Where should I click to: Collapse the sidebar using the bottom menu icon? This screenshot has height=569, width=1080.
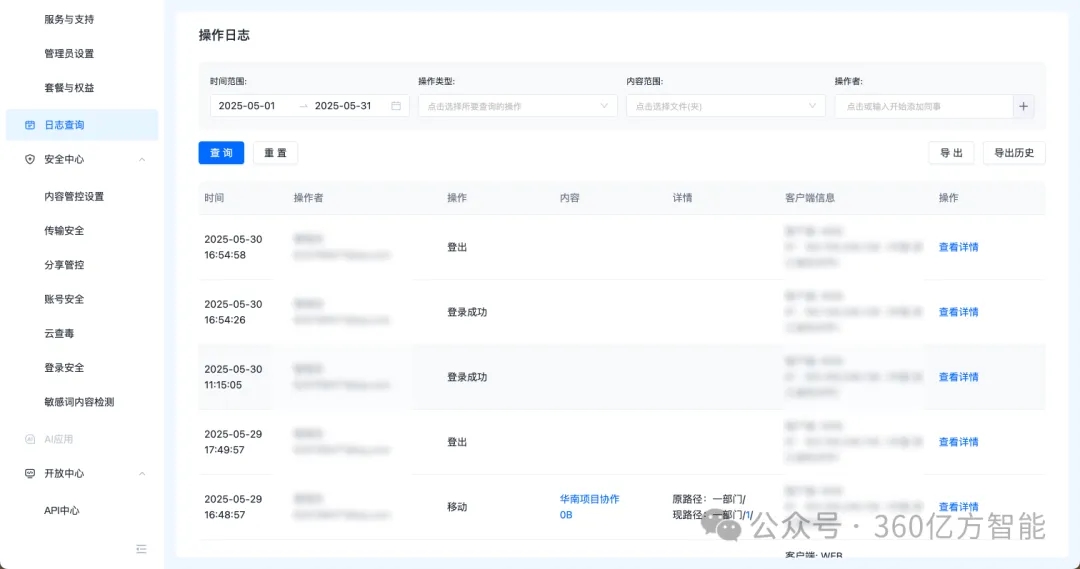click(141, 549)
